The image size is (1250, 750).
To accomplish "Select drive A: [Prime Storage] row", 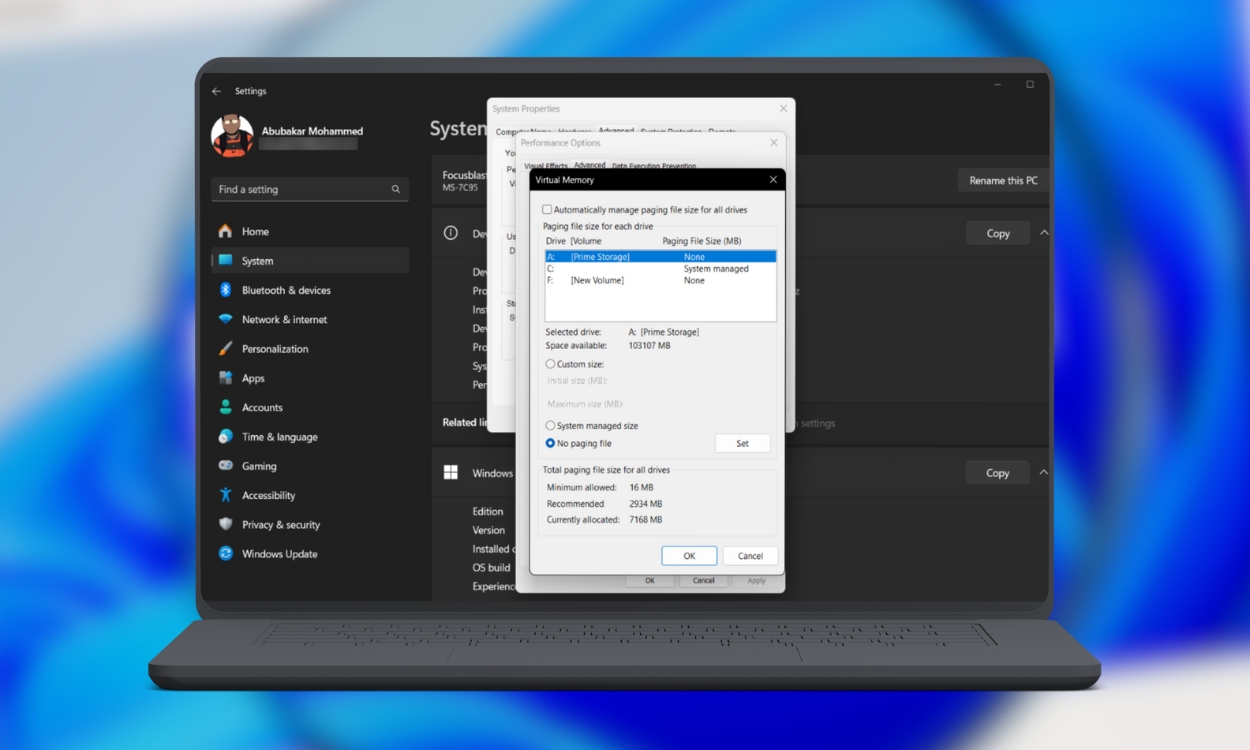I will point(660,257).
